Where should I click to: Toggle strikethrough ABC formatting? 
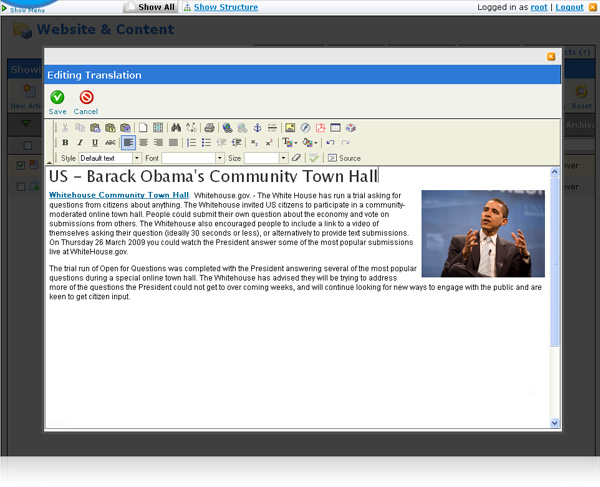click(x=110, y=143)
